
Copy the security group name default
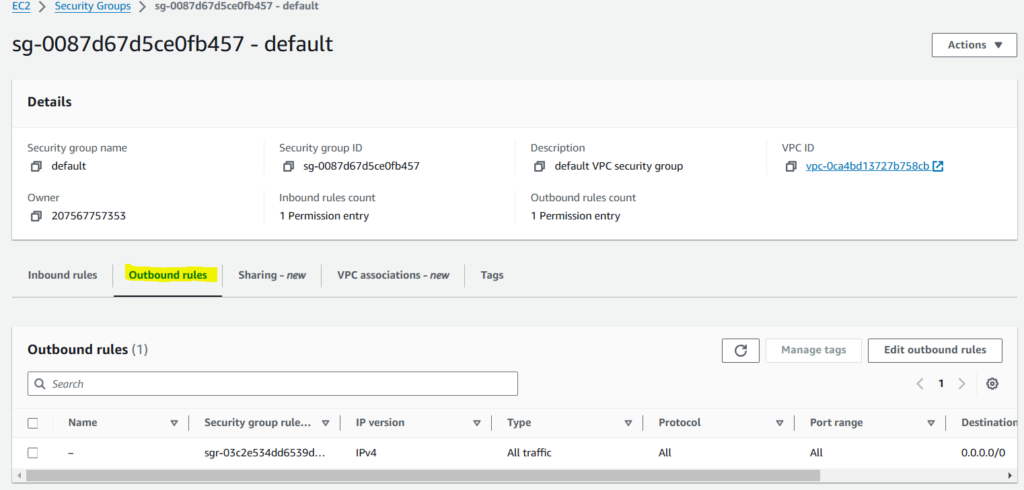tap(36, 166)
